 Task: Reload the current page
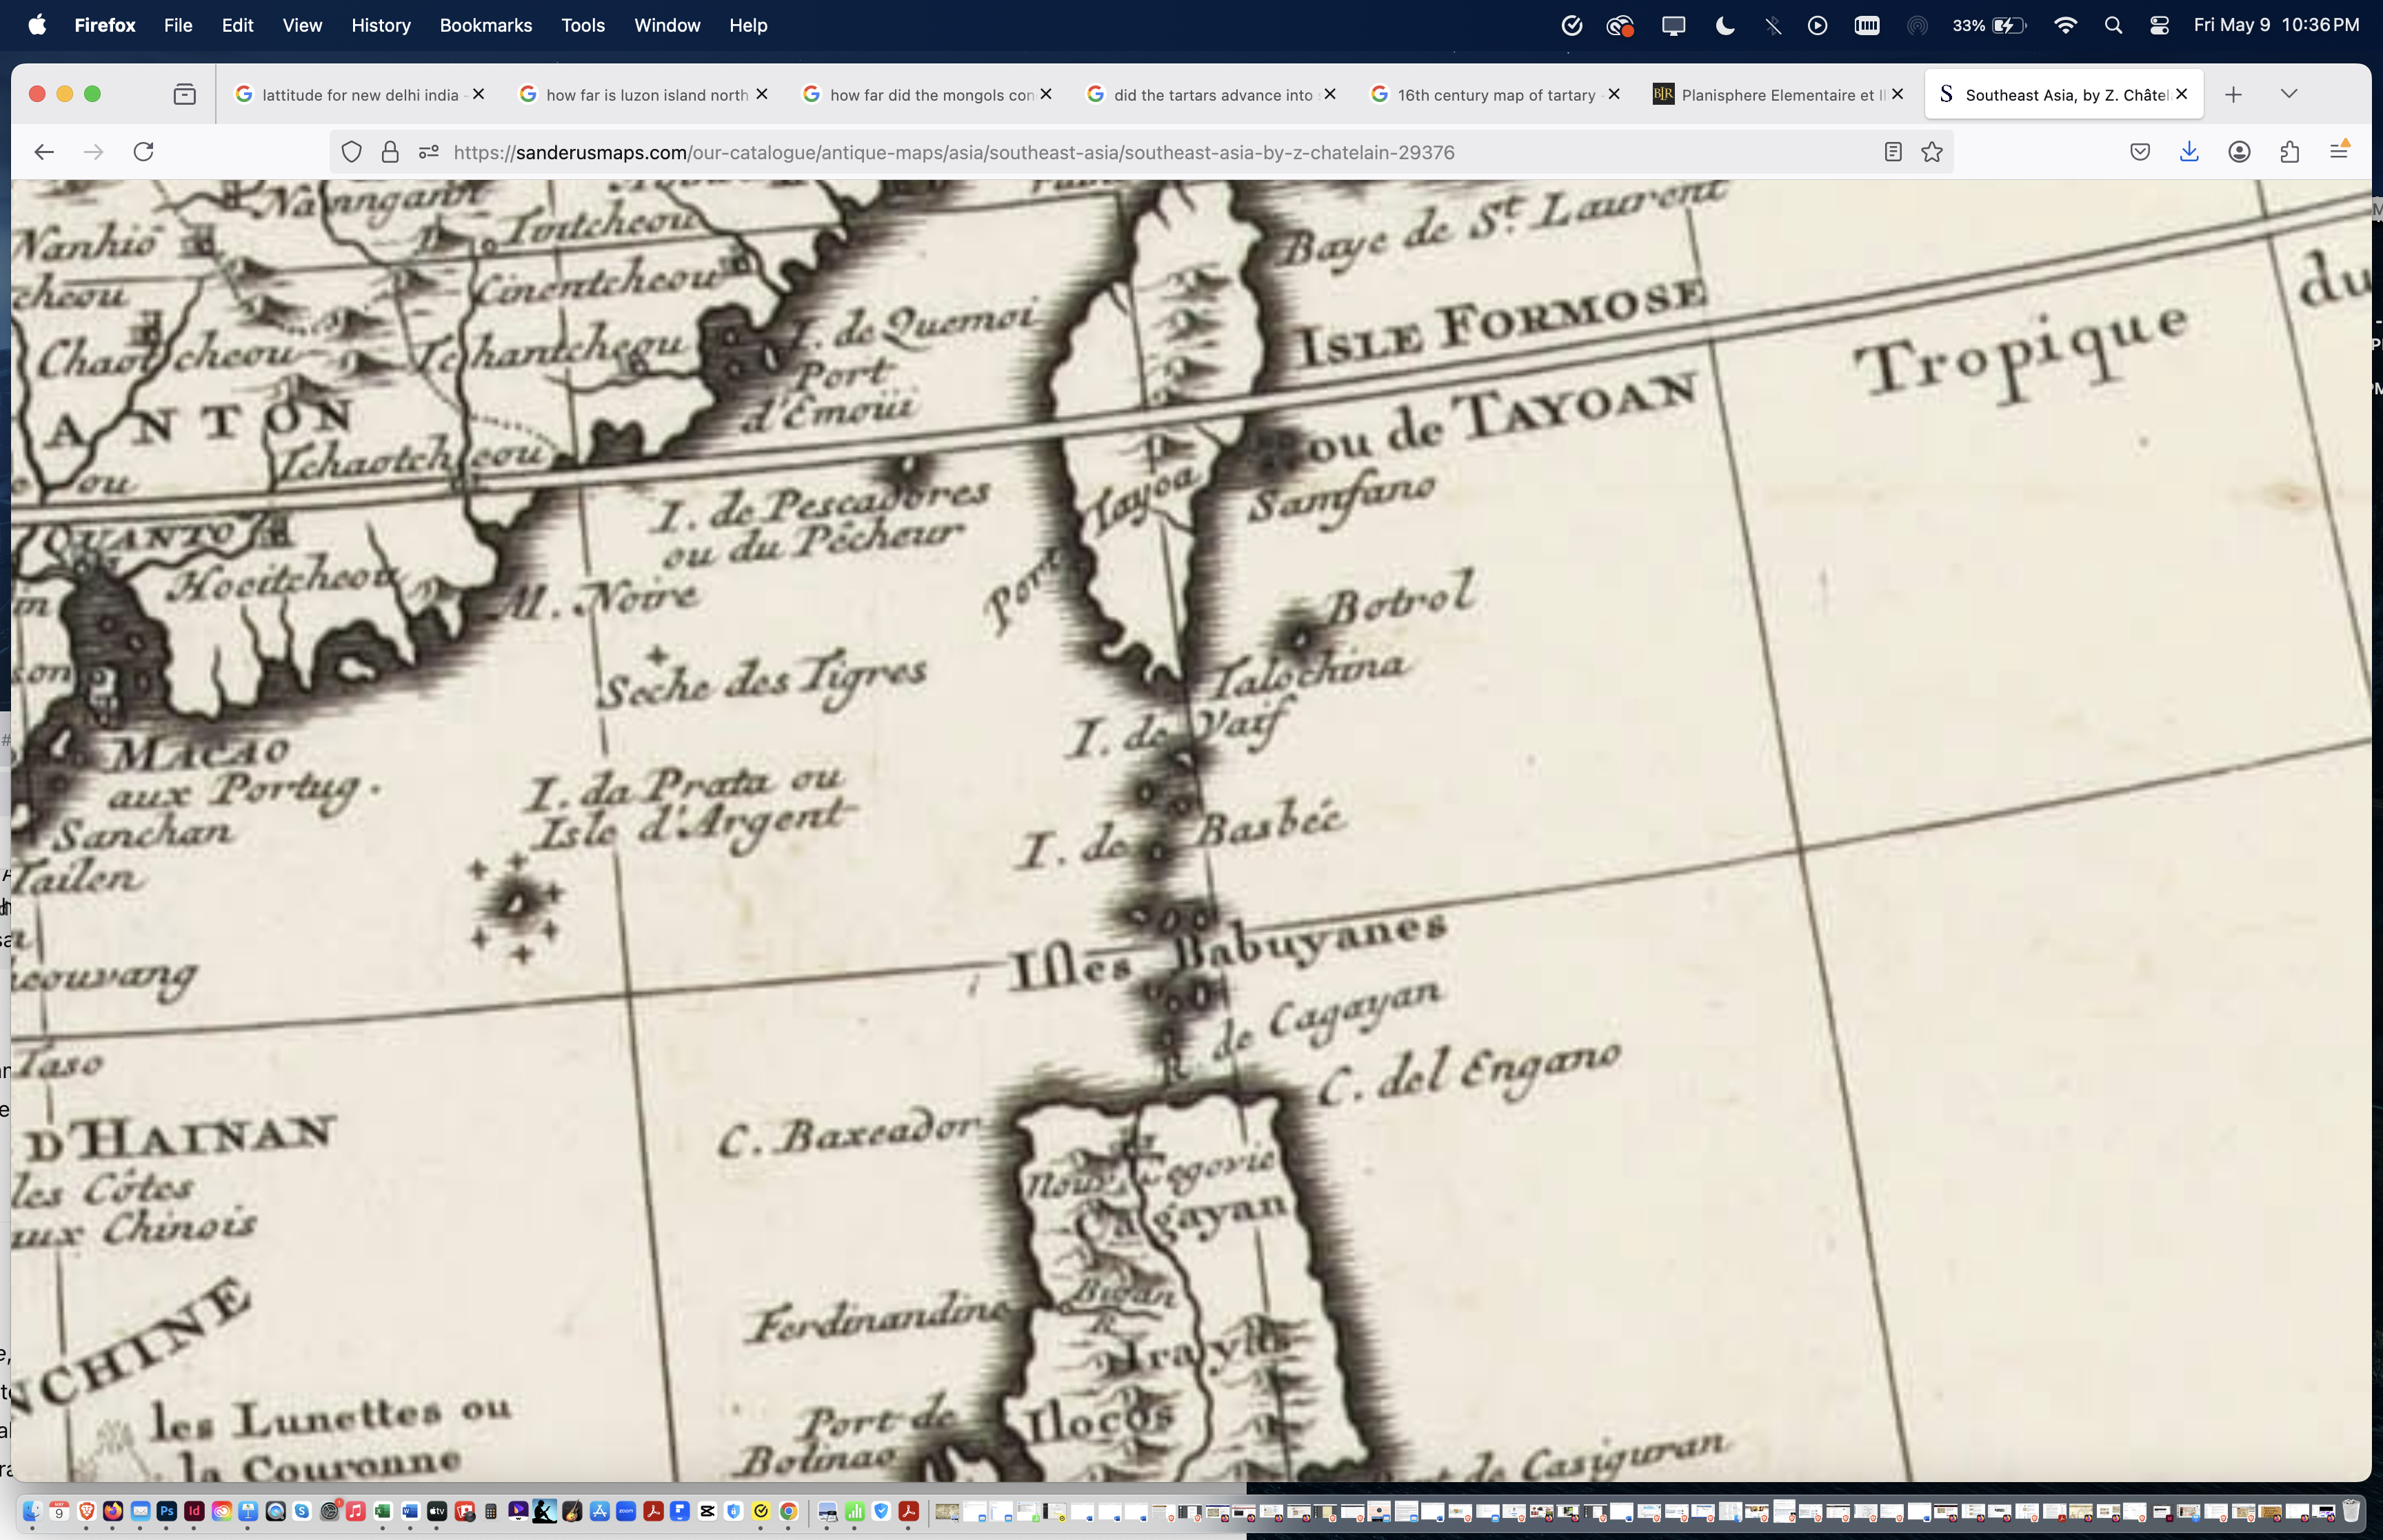tap(144, 152)
